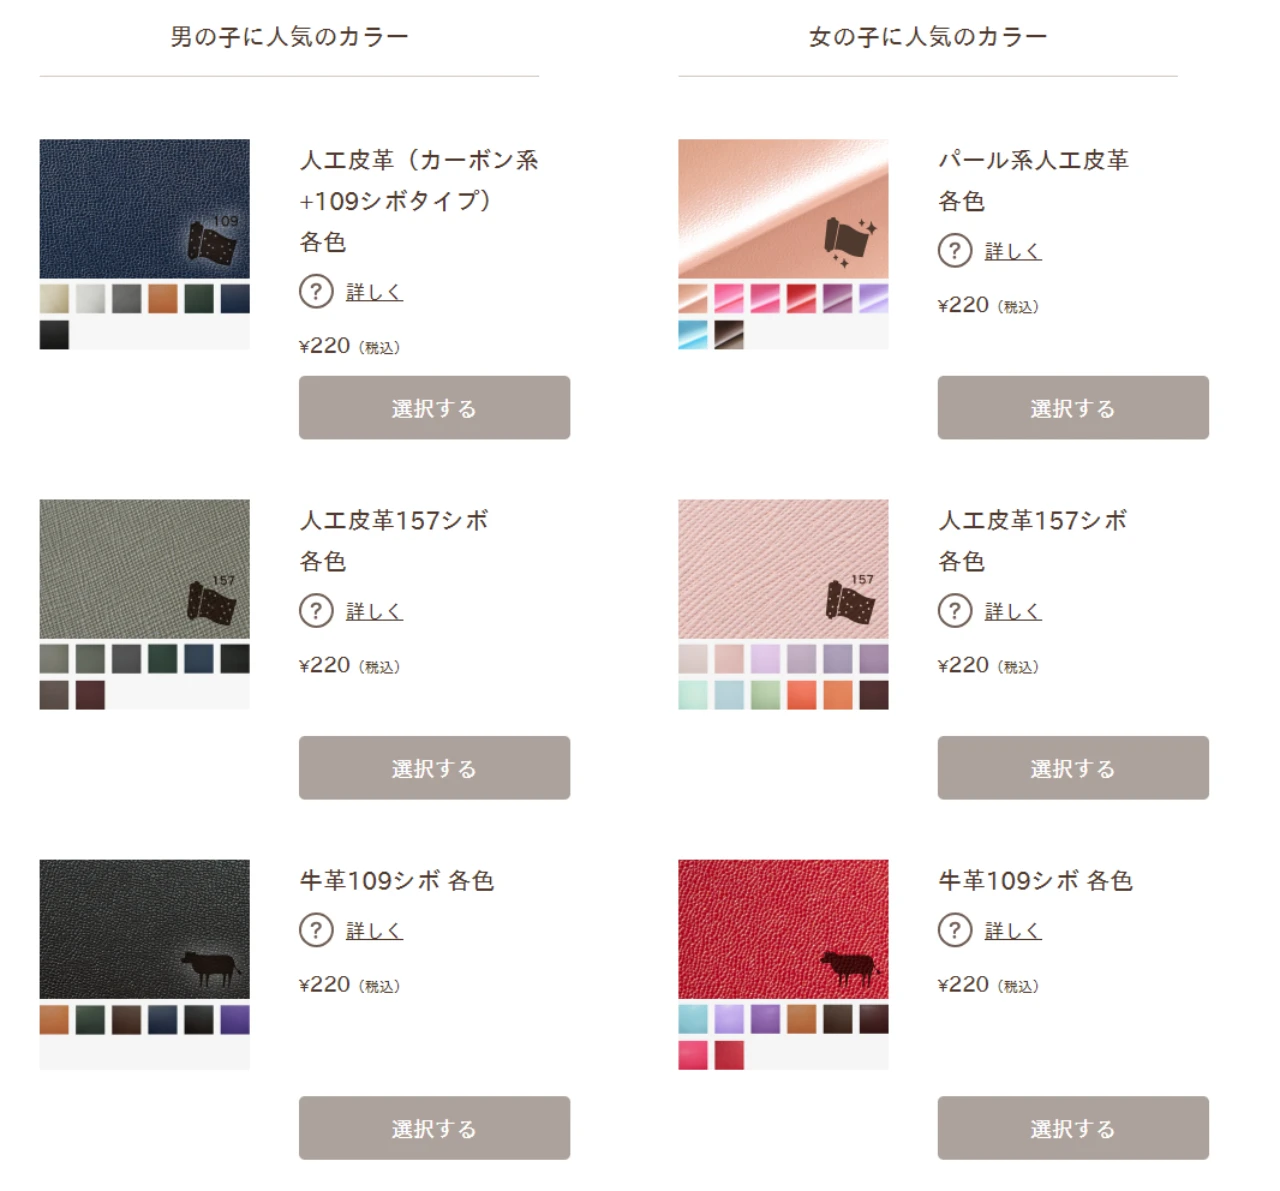Click question mark icon for パール系人工皮革
The image size is (1280, 1191).
click(x=954, y=250)
